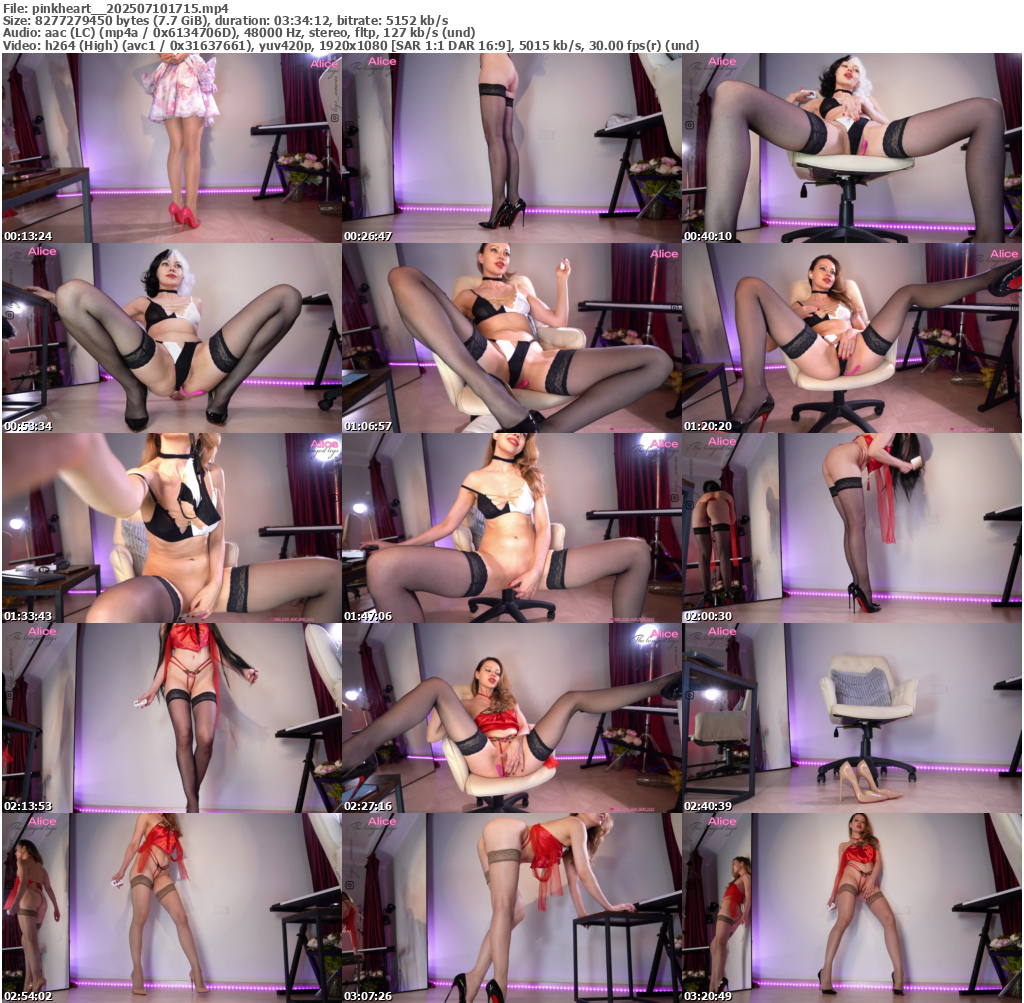
Task: Open the thumbnail at timestamp 00:13:24
Action: (x=171, y=148)
